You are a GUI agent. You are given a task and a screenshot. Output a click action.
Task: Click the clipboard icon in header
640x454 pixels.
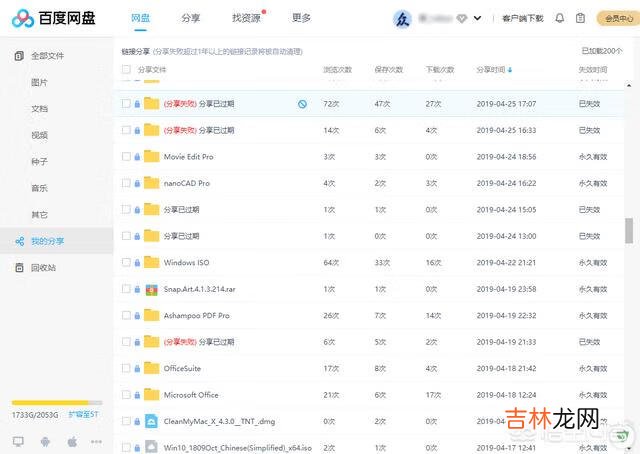coord(580,18)
